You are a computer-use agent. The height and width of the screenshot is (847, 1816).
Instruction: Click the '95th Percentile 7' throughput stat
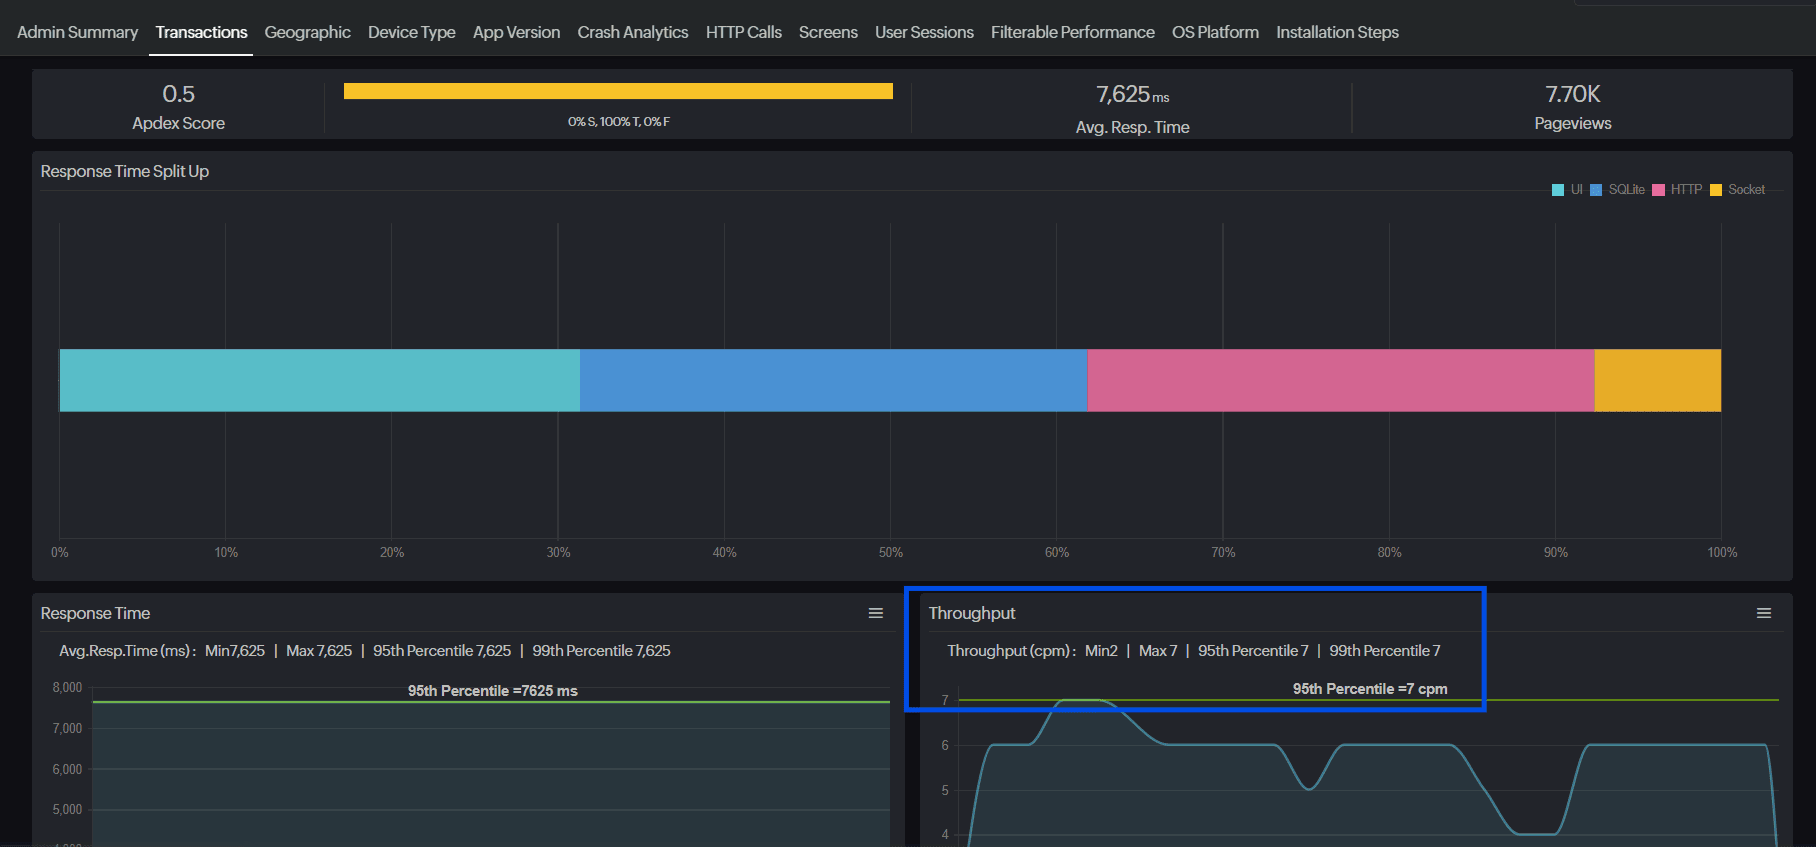coord(1253,651)
